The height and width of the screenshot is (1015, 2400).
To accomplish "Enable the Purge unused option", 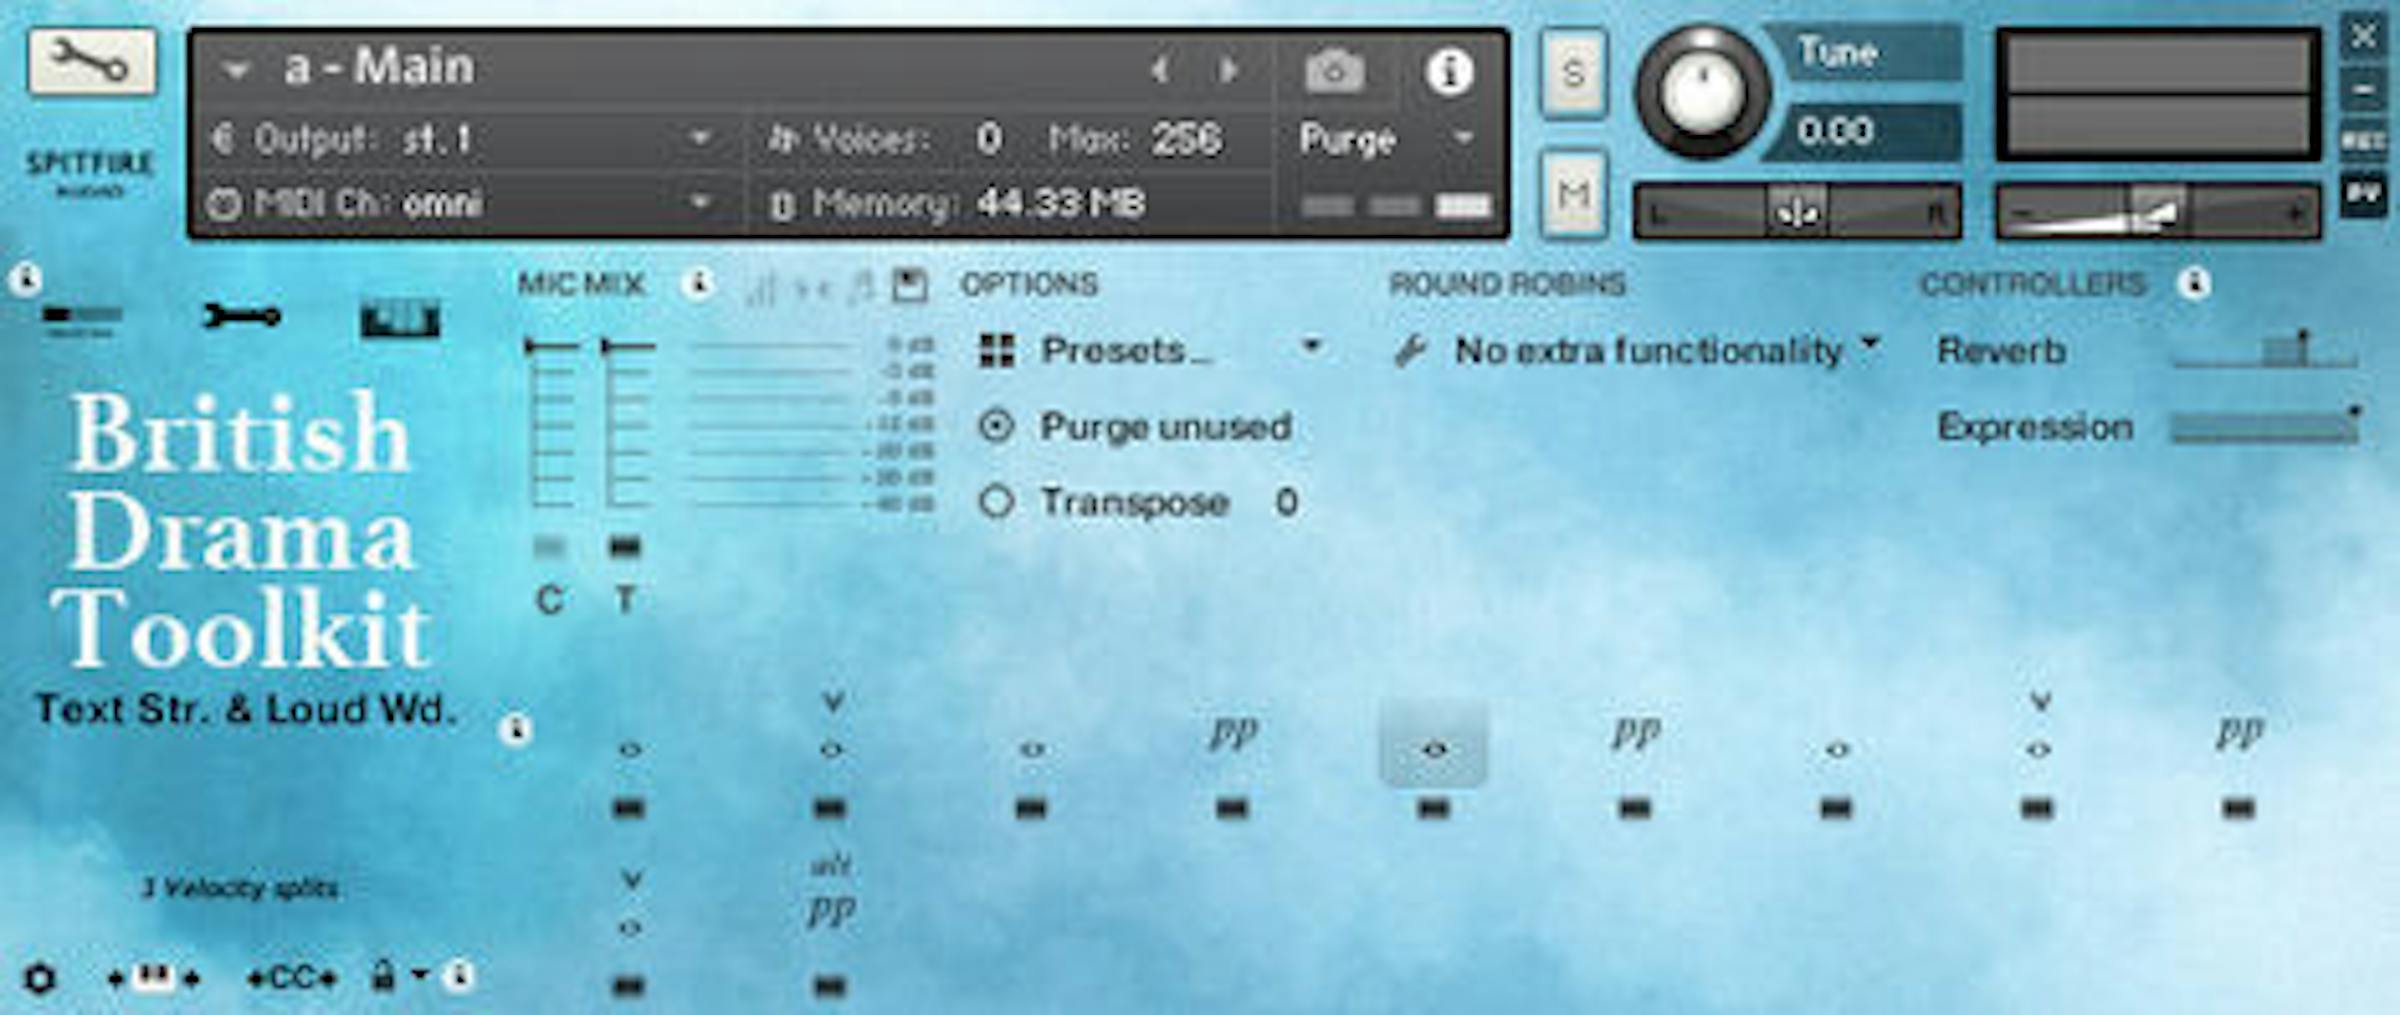I will 997,427.
